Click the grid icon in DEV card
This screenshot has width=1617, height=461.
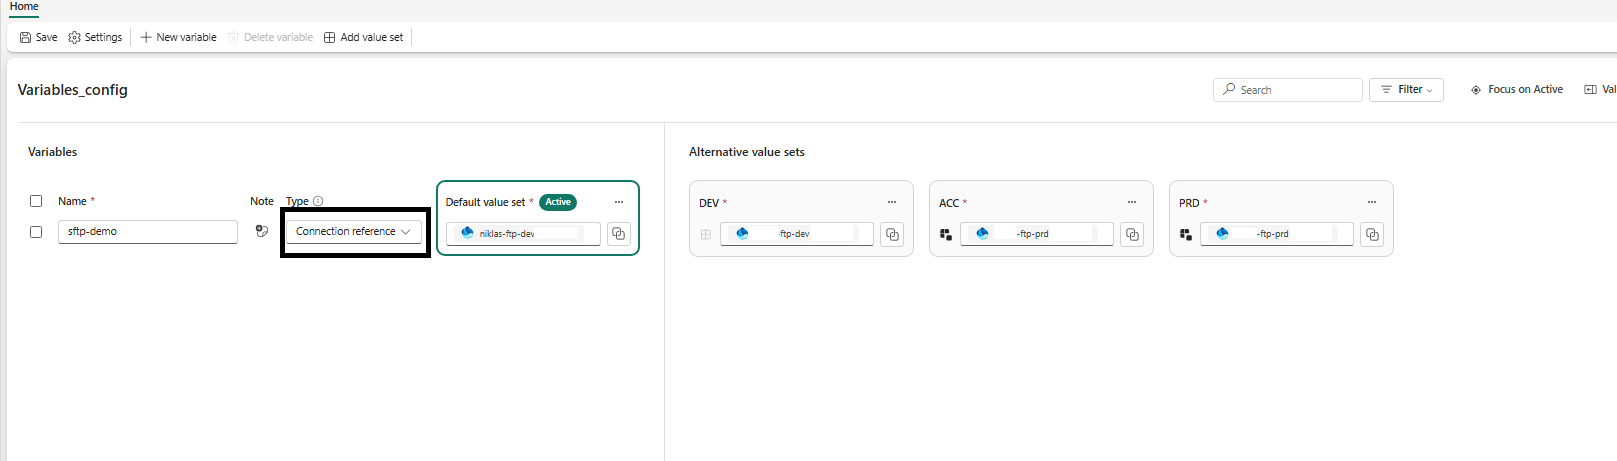coord(706,235)
